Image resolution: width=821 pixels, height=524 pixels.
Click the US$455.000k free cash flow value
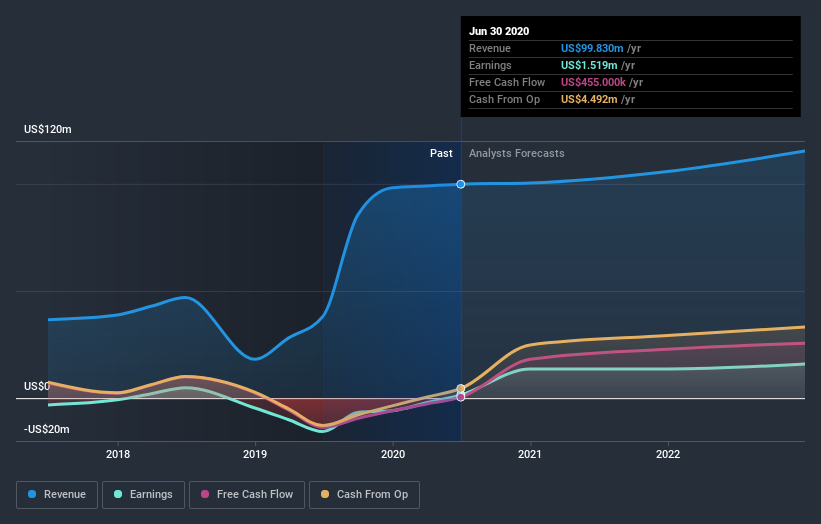pos(593,82)
